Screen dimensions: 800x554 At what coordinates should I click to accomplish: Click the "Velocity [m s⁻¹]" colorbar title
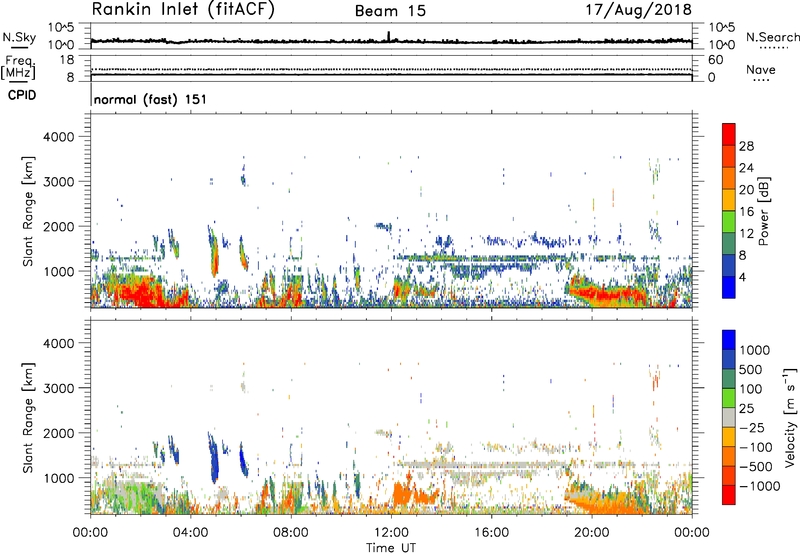pyautogui.click(x=790, y=417)
